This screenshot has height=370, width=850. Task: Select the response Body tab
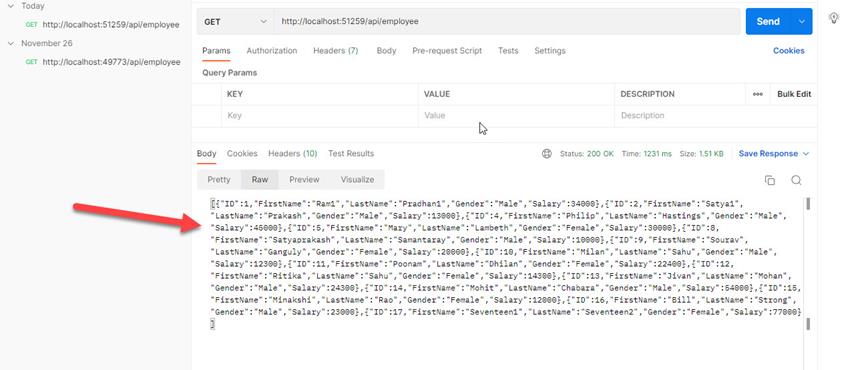(x=207, y=153)
